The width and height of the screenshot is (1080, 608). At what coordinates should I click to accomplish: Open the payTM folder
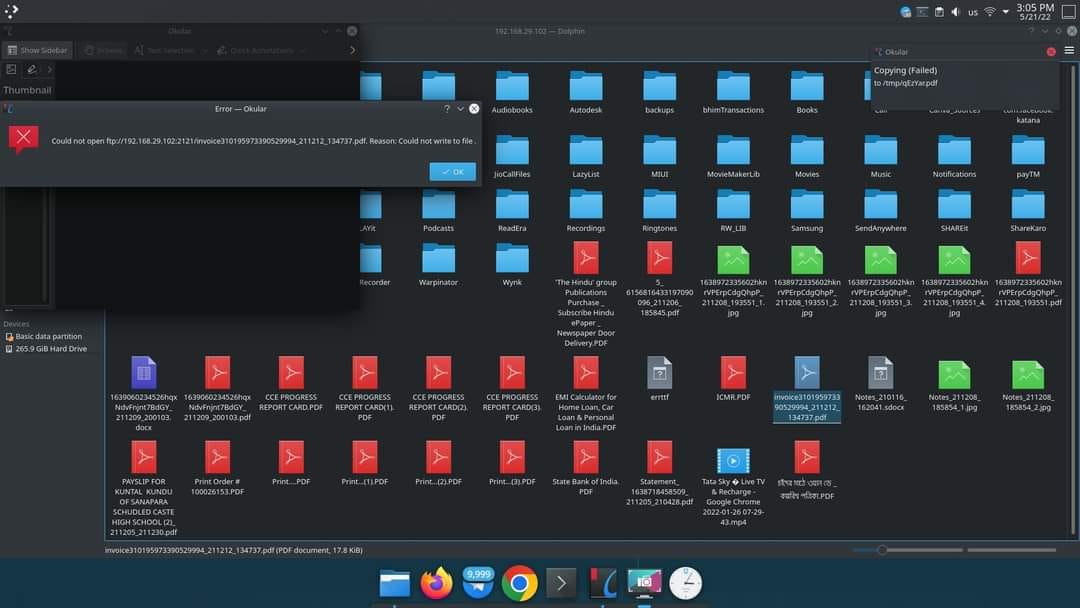(1028, 156)
